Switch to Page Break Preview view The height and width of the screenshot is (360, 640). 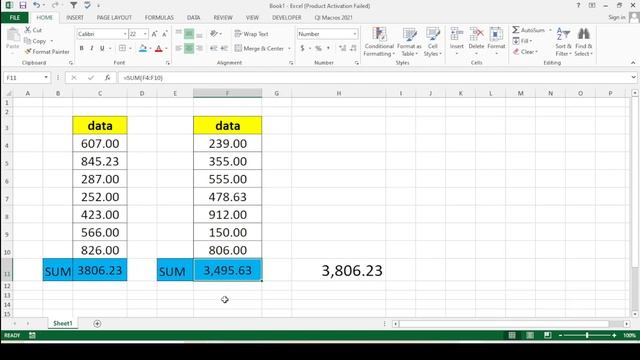pyautogui.click(x=548, y=335)
